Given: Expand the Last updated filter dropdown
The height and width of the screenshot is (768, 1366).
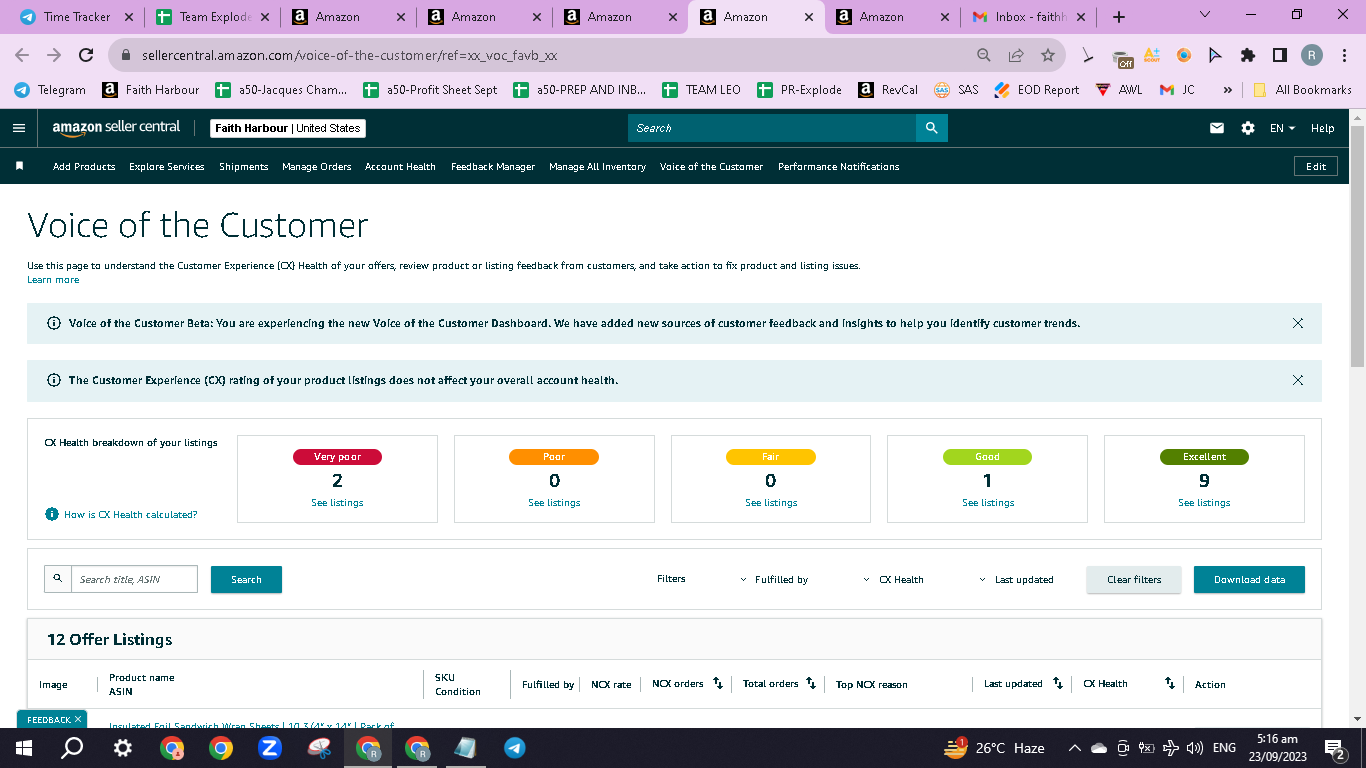Looking at the screenshot, I should (x=1016, y=580).
